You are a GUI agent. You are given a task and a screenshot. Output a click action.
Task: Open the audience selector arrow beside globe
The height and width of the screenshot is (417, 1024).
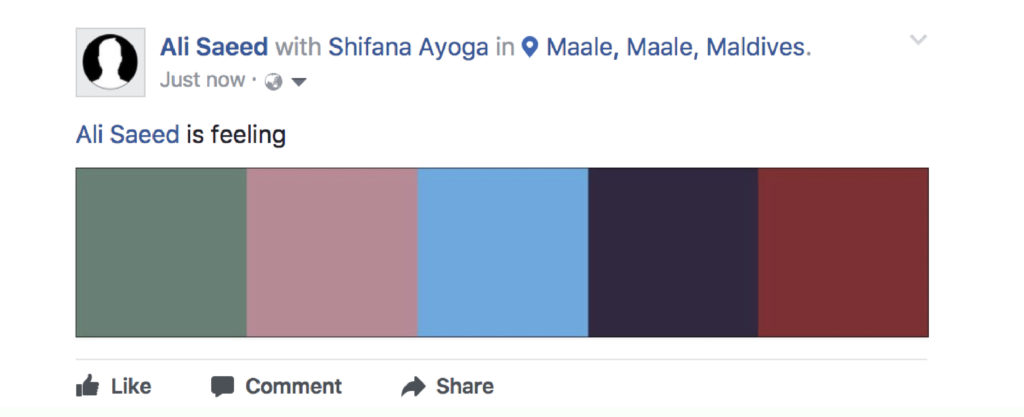pyautogui.click(x=298, y=82)
